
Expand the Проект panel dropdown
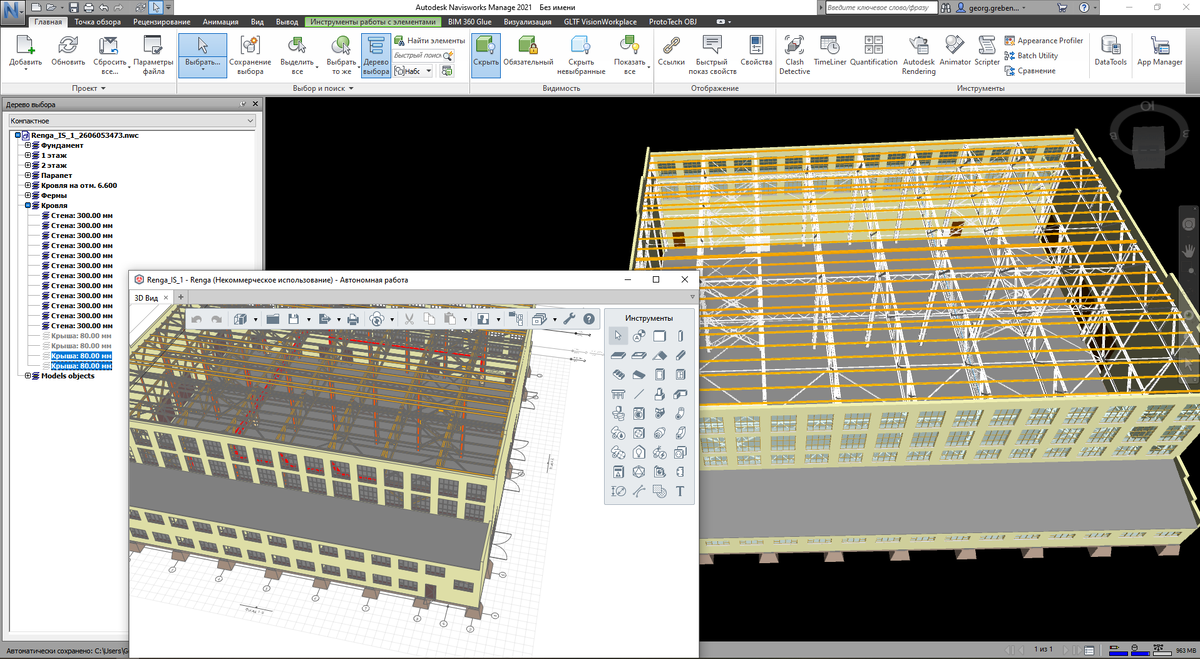click(89, 88)
